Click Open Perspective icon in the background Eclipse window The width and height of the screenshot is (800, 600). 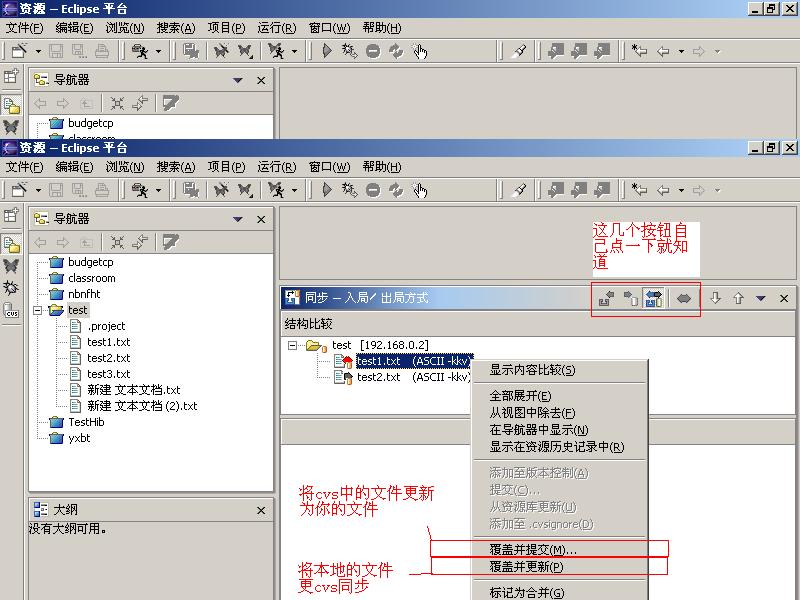pyautogui.click(x=11, y=77)
